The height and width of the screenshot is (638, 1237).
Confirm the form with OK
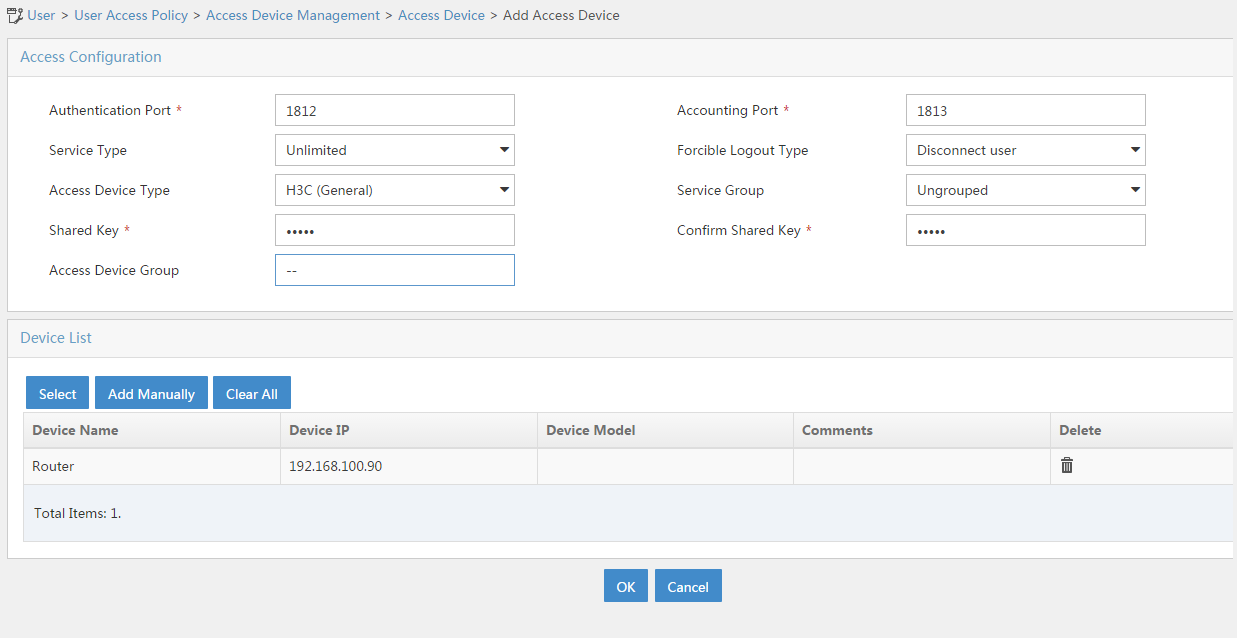click(x=625, y=585)
